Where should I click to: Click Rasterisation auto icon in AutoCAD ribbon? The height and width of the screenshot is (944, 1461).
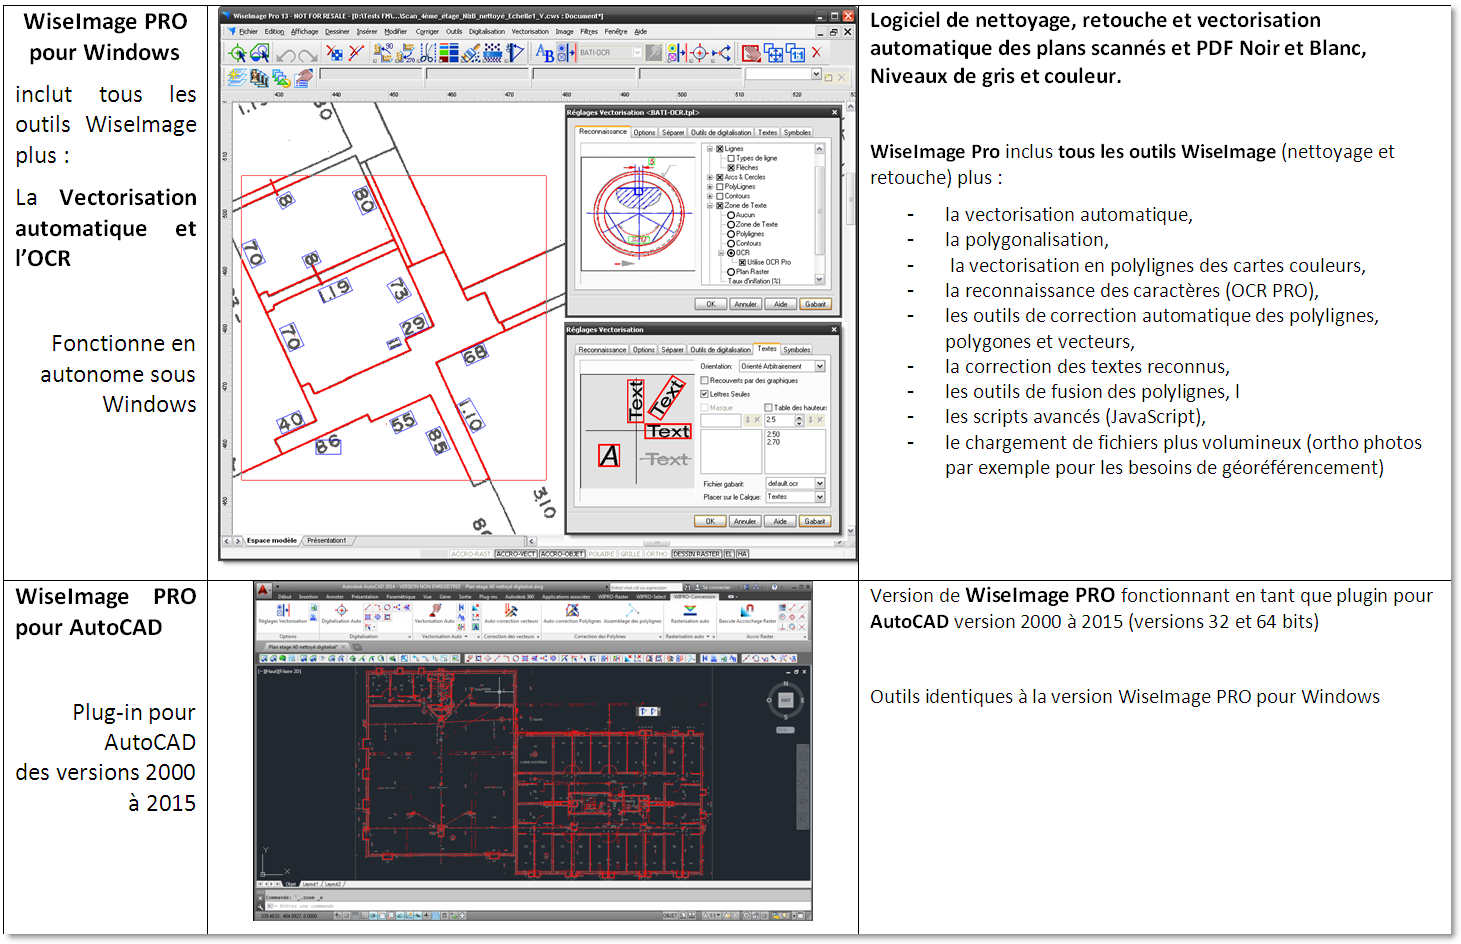(689, 610)
